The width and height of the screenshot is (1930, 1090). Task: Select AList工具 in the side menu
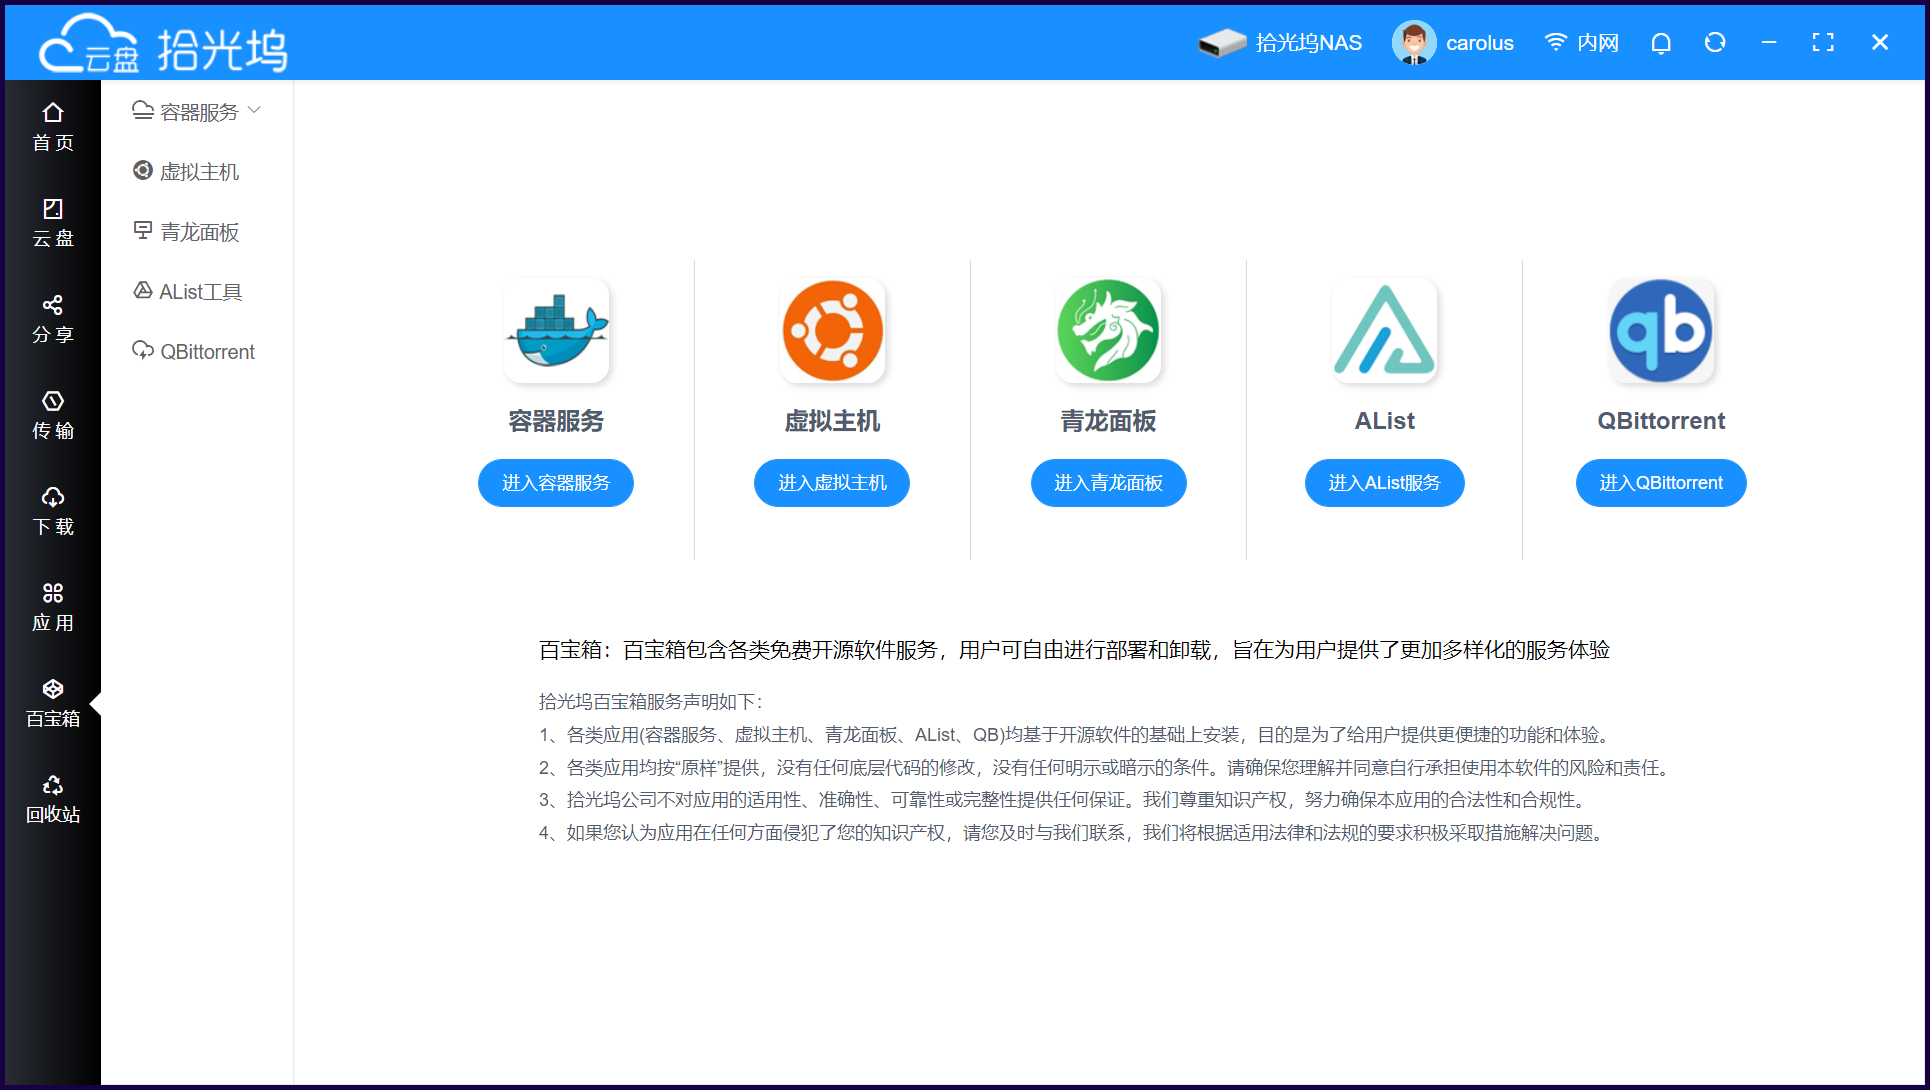[188, 292]
